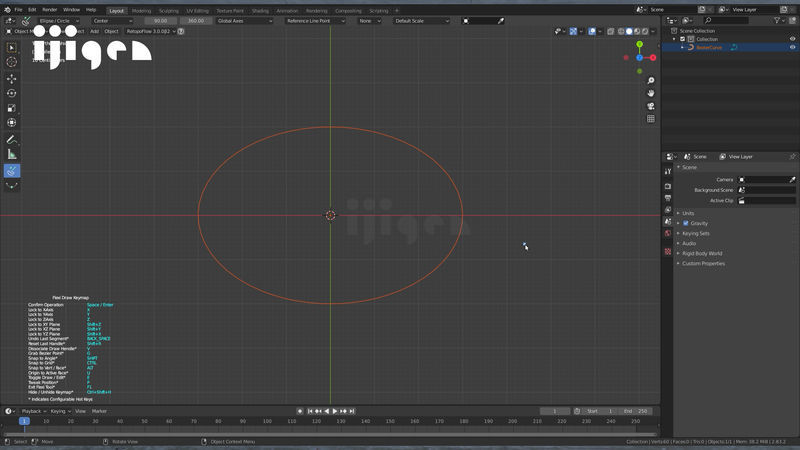Click the Camera field eyedropper icon
Viewport: 800px width, 450px height.
point(792,180)
